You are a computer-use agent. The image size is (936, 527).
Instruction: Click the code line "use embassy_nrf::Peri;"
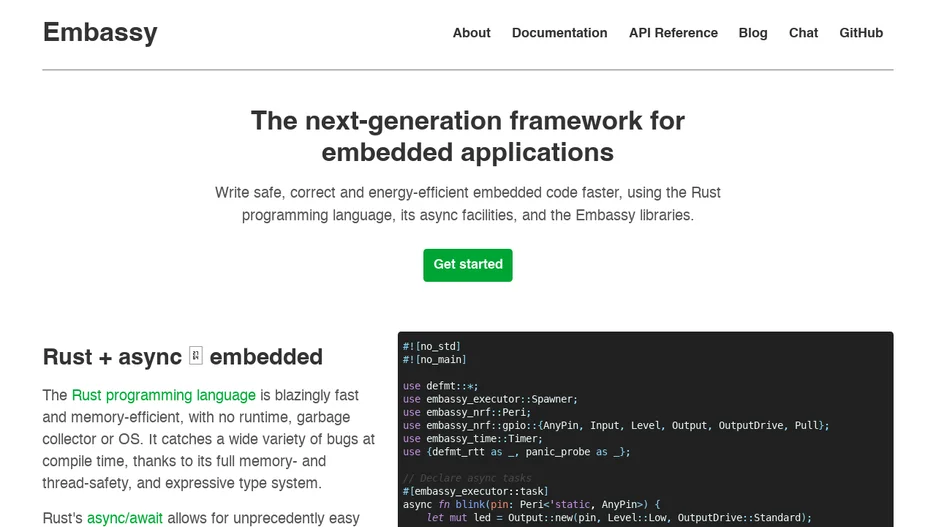467,412
